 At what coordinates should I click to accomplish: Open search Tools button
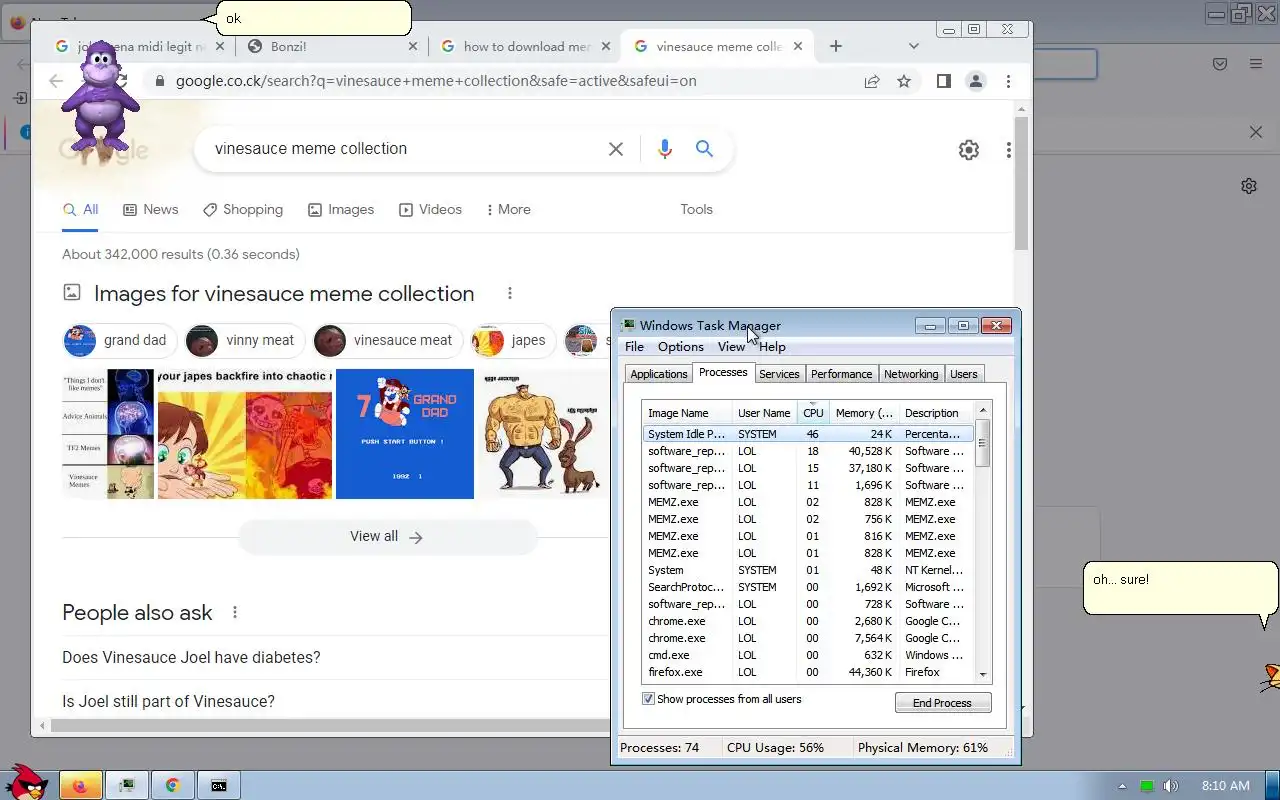click(x=696, y=209)
